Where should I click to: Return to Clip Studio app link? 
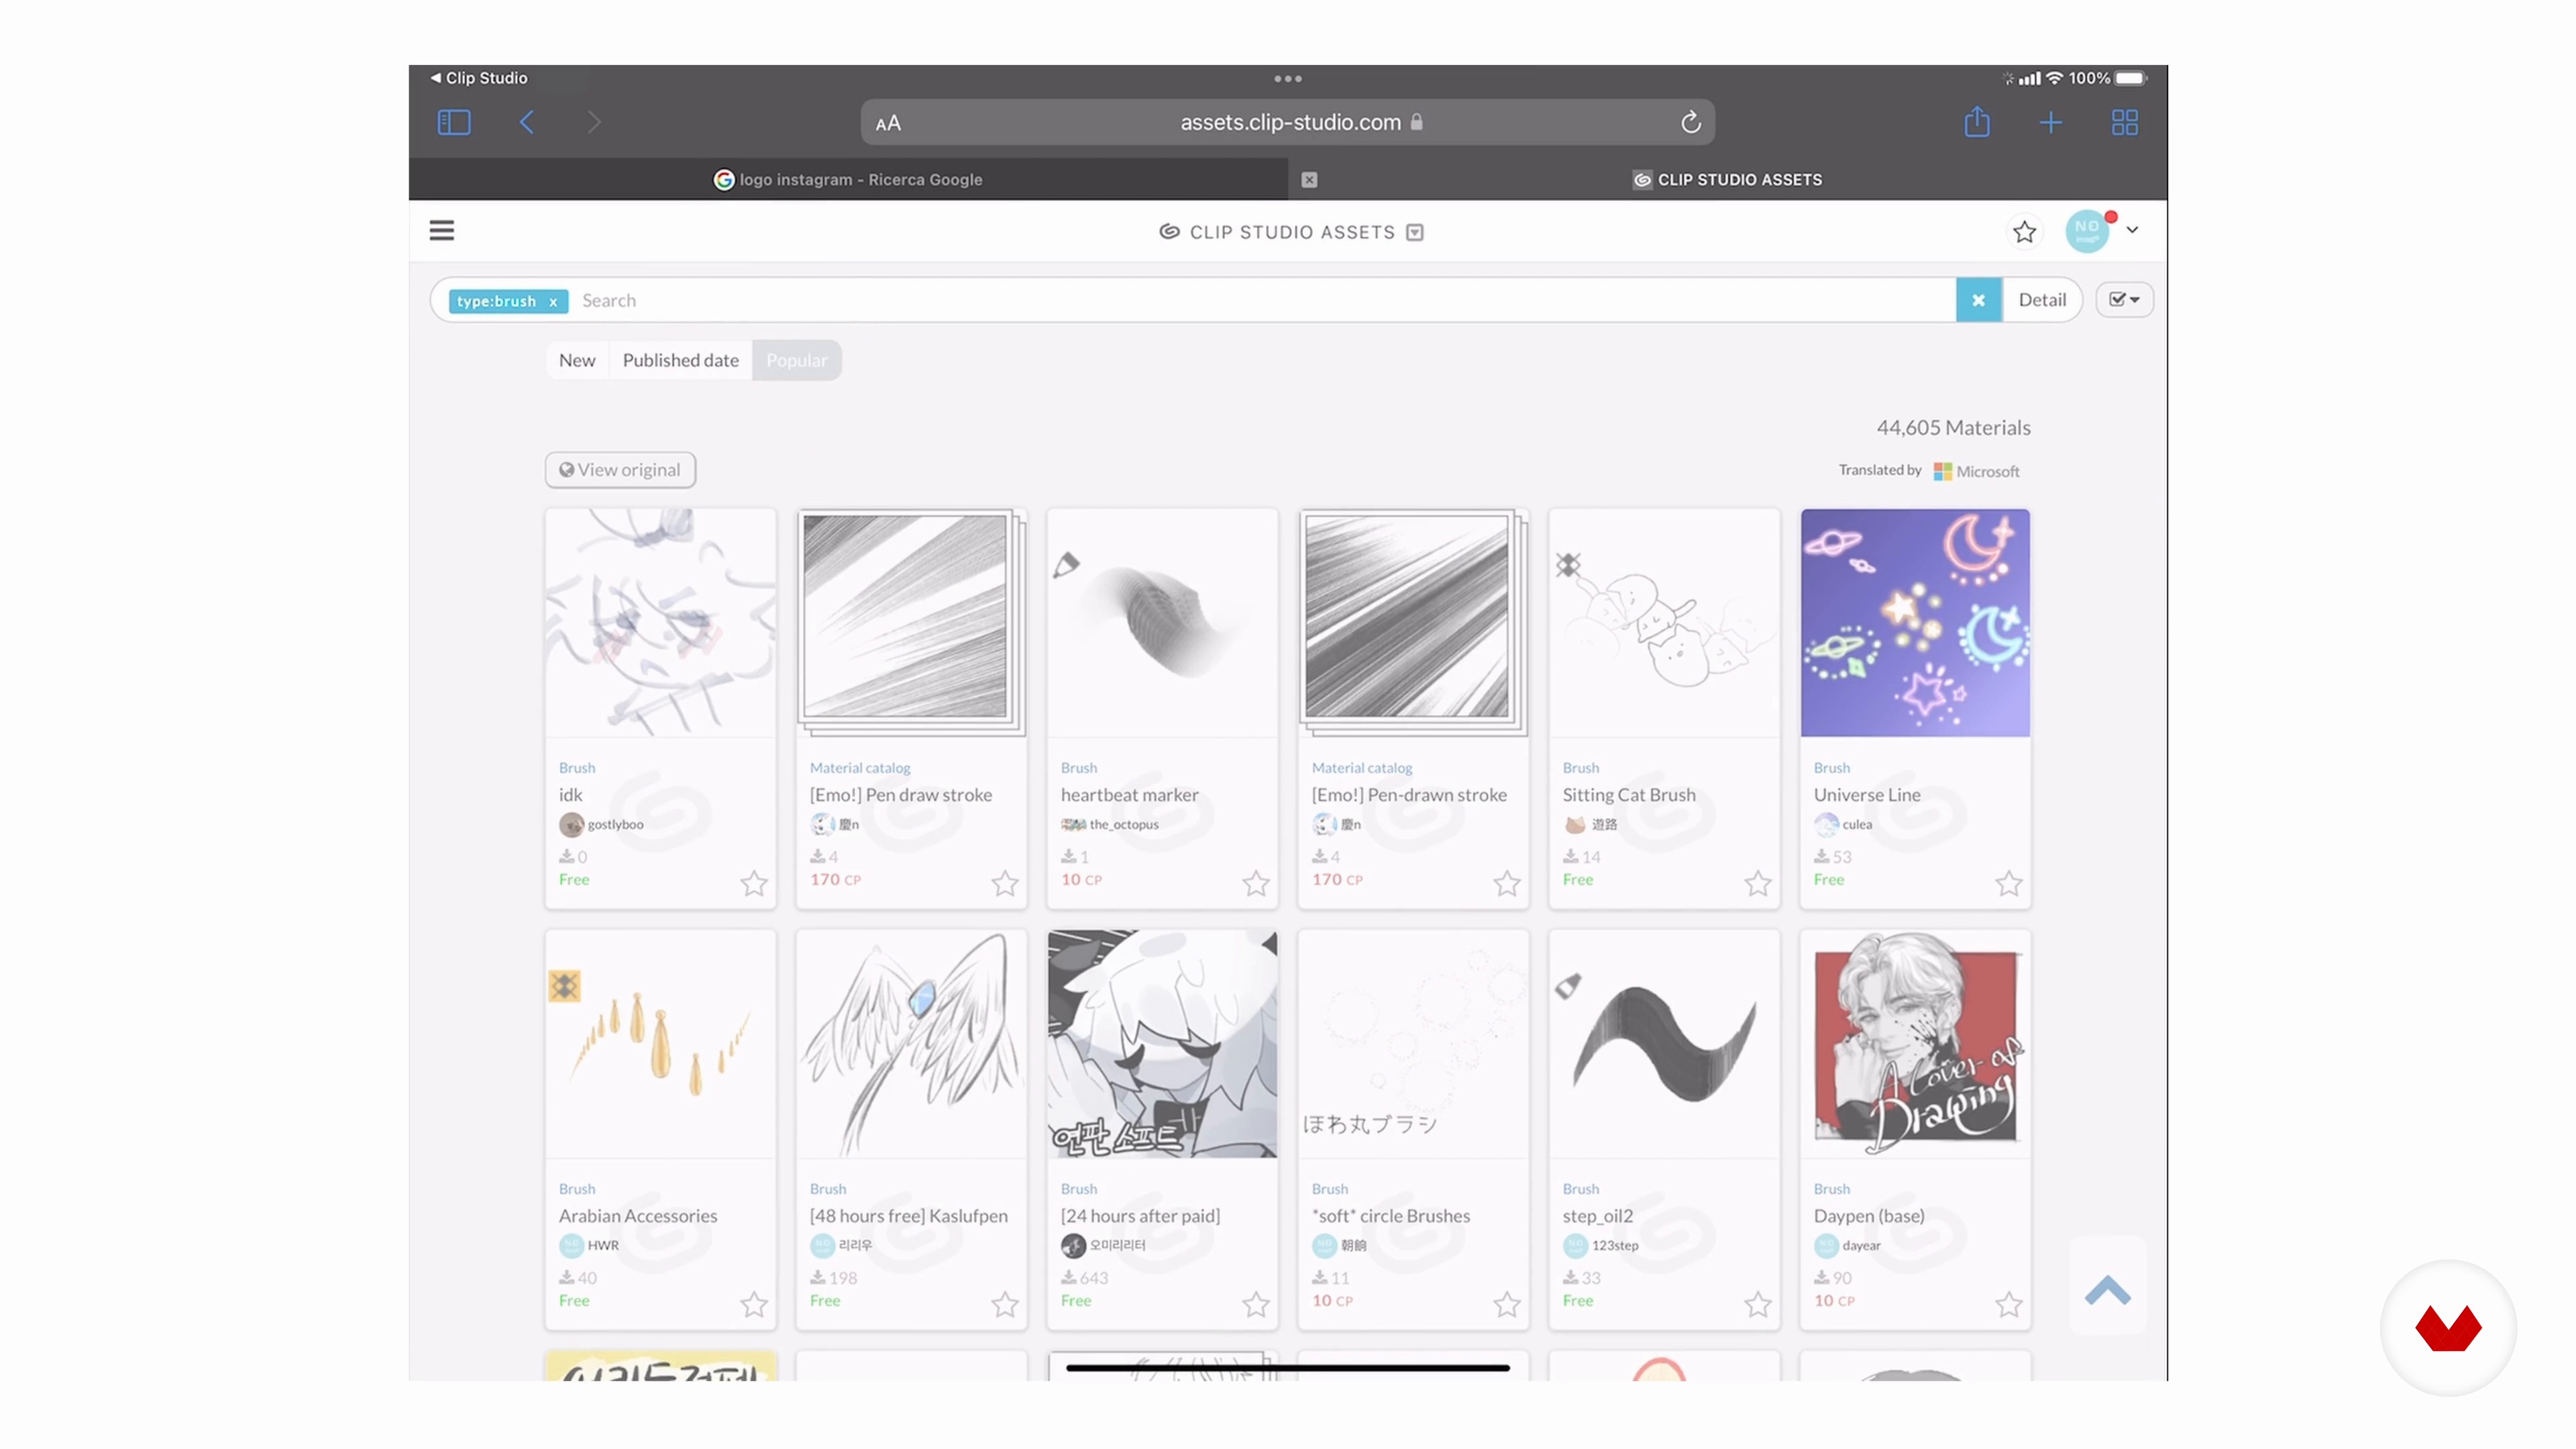click(478, 78)
